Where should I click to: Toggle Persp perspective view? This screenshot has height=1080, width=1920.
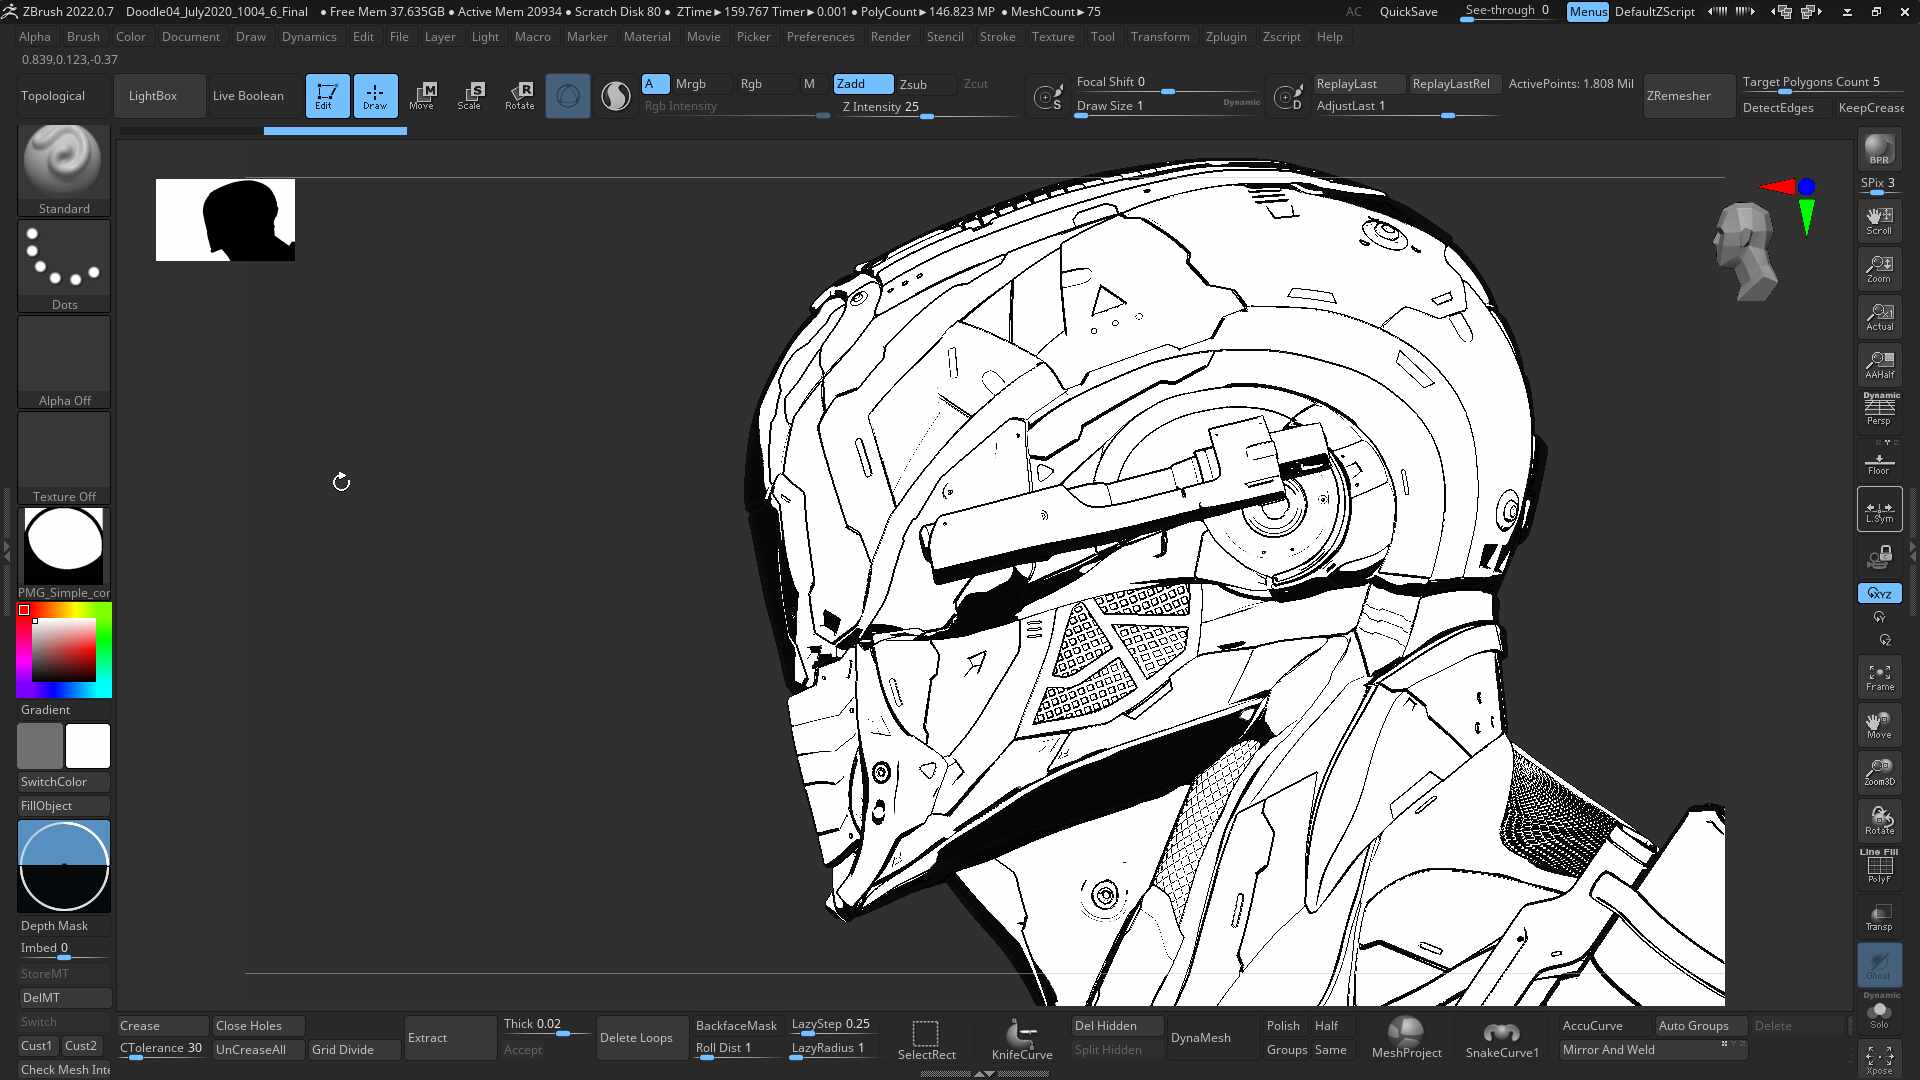[1879, 410]
